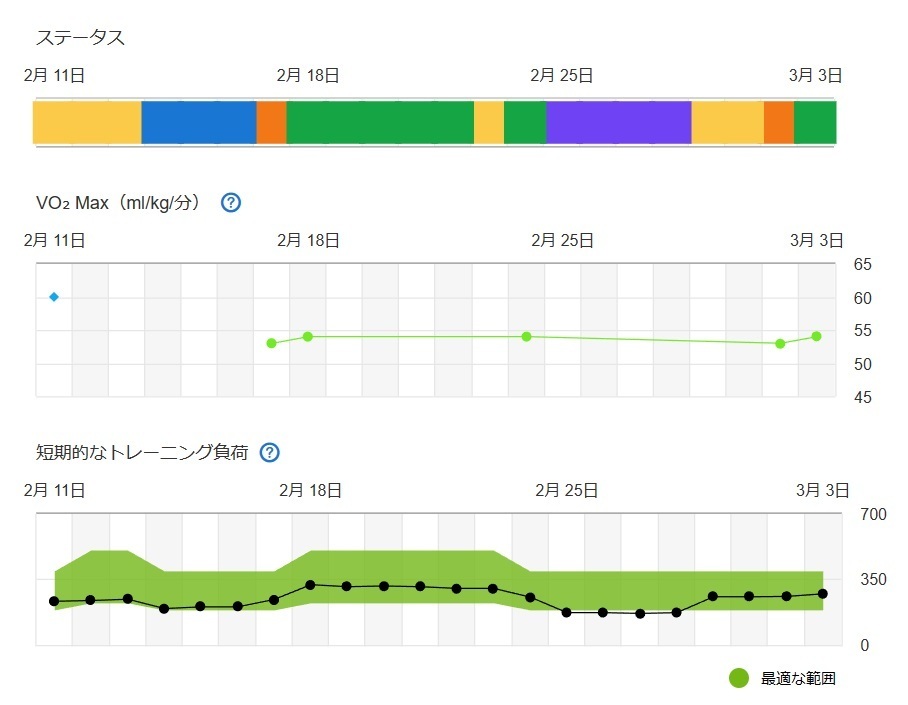Click the green 最適な範囲 legend circle
The width and height of the screenshot is (908, 705).
[738, 678]
